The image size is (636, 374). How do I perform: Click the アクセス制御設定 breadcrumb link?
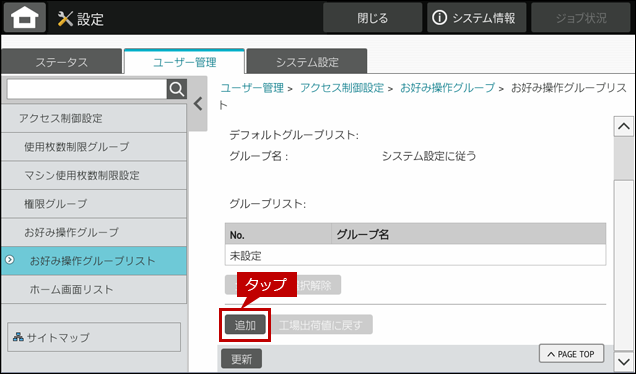coord(342,88)
